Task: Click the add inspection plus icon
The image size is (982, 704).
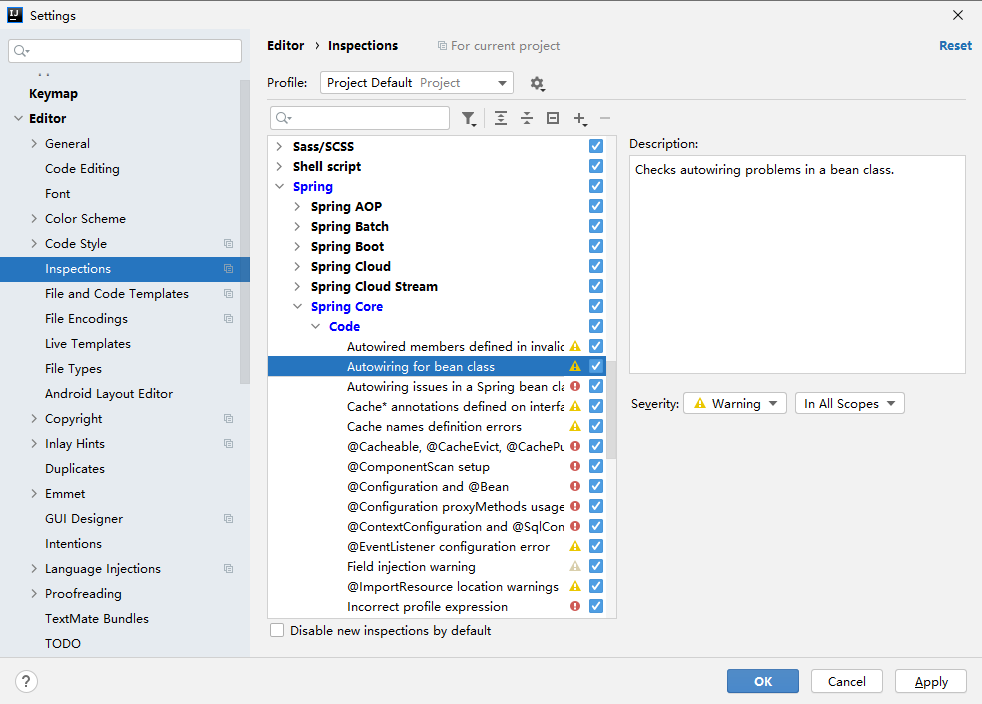Action: coord(579,119)
